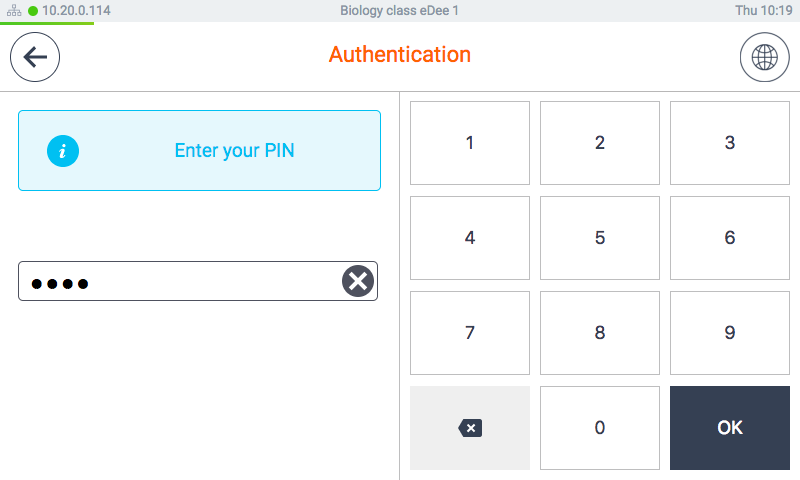
Task: Click green connection status dot
Action: [x=33, y=11]
